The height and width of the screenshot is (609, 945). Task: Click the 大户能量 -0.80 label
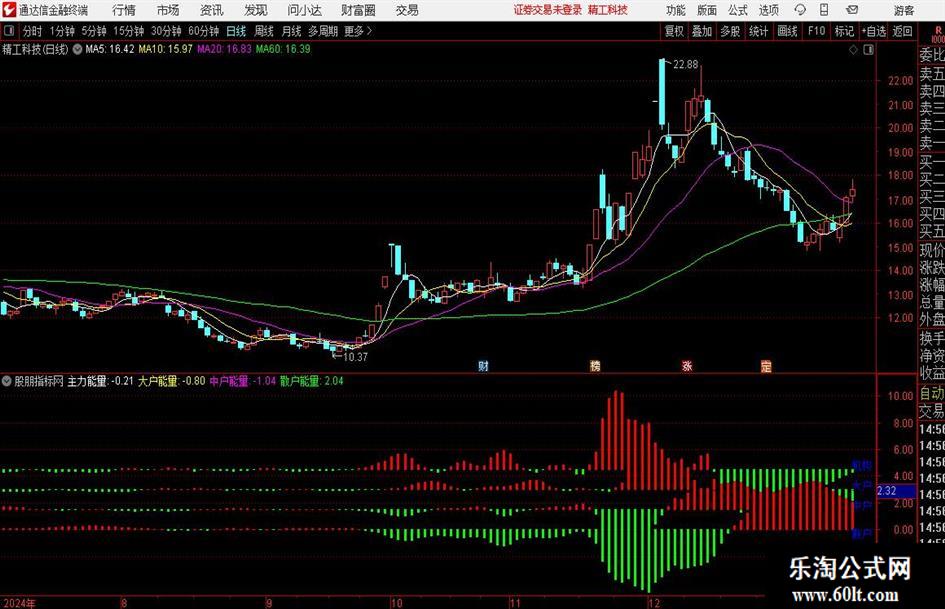[172, 381]
